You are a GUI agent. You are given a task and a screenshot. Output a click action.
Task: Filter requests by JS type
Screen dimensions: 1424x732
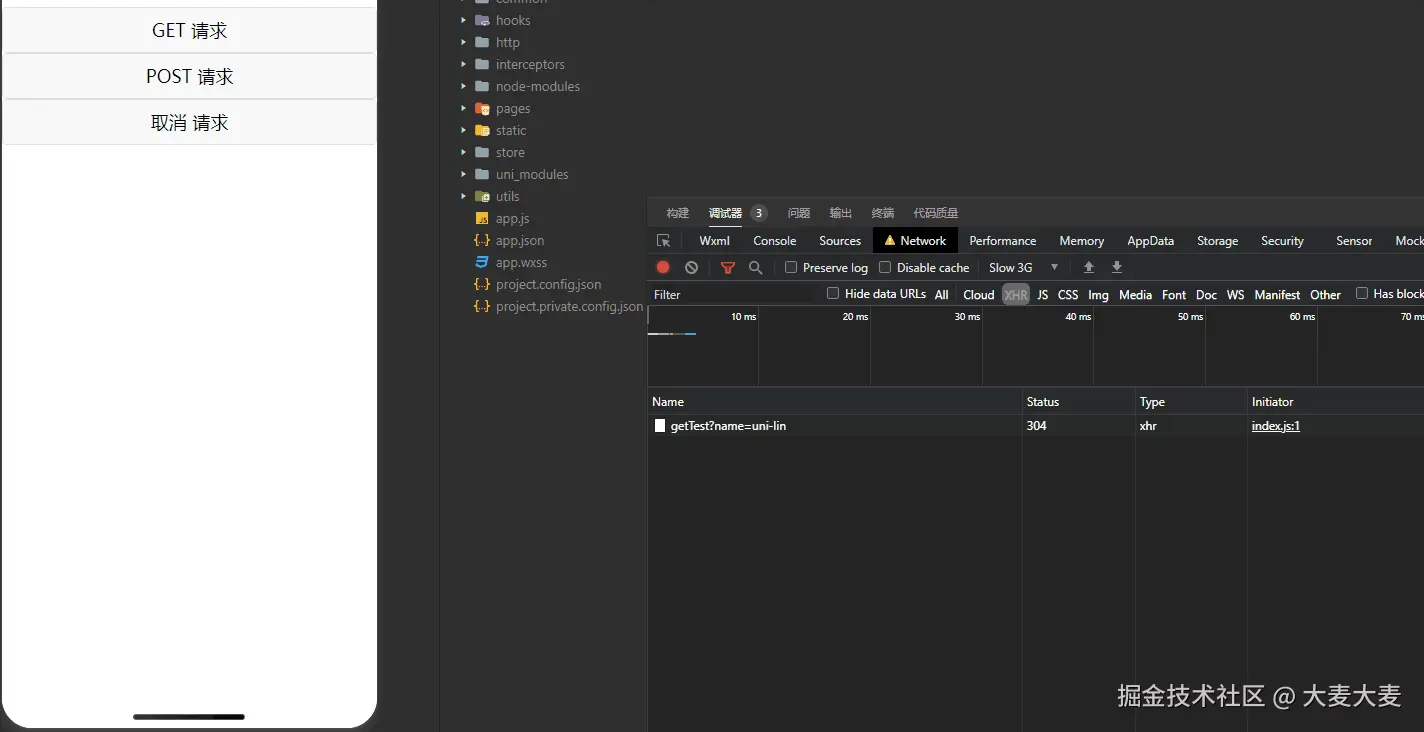[1043, 295]
